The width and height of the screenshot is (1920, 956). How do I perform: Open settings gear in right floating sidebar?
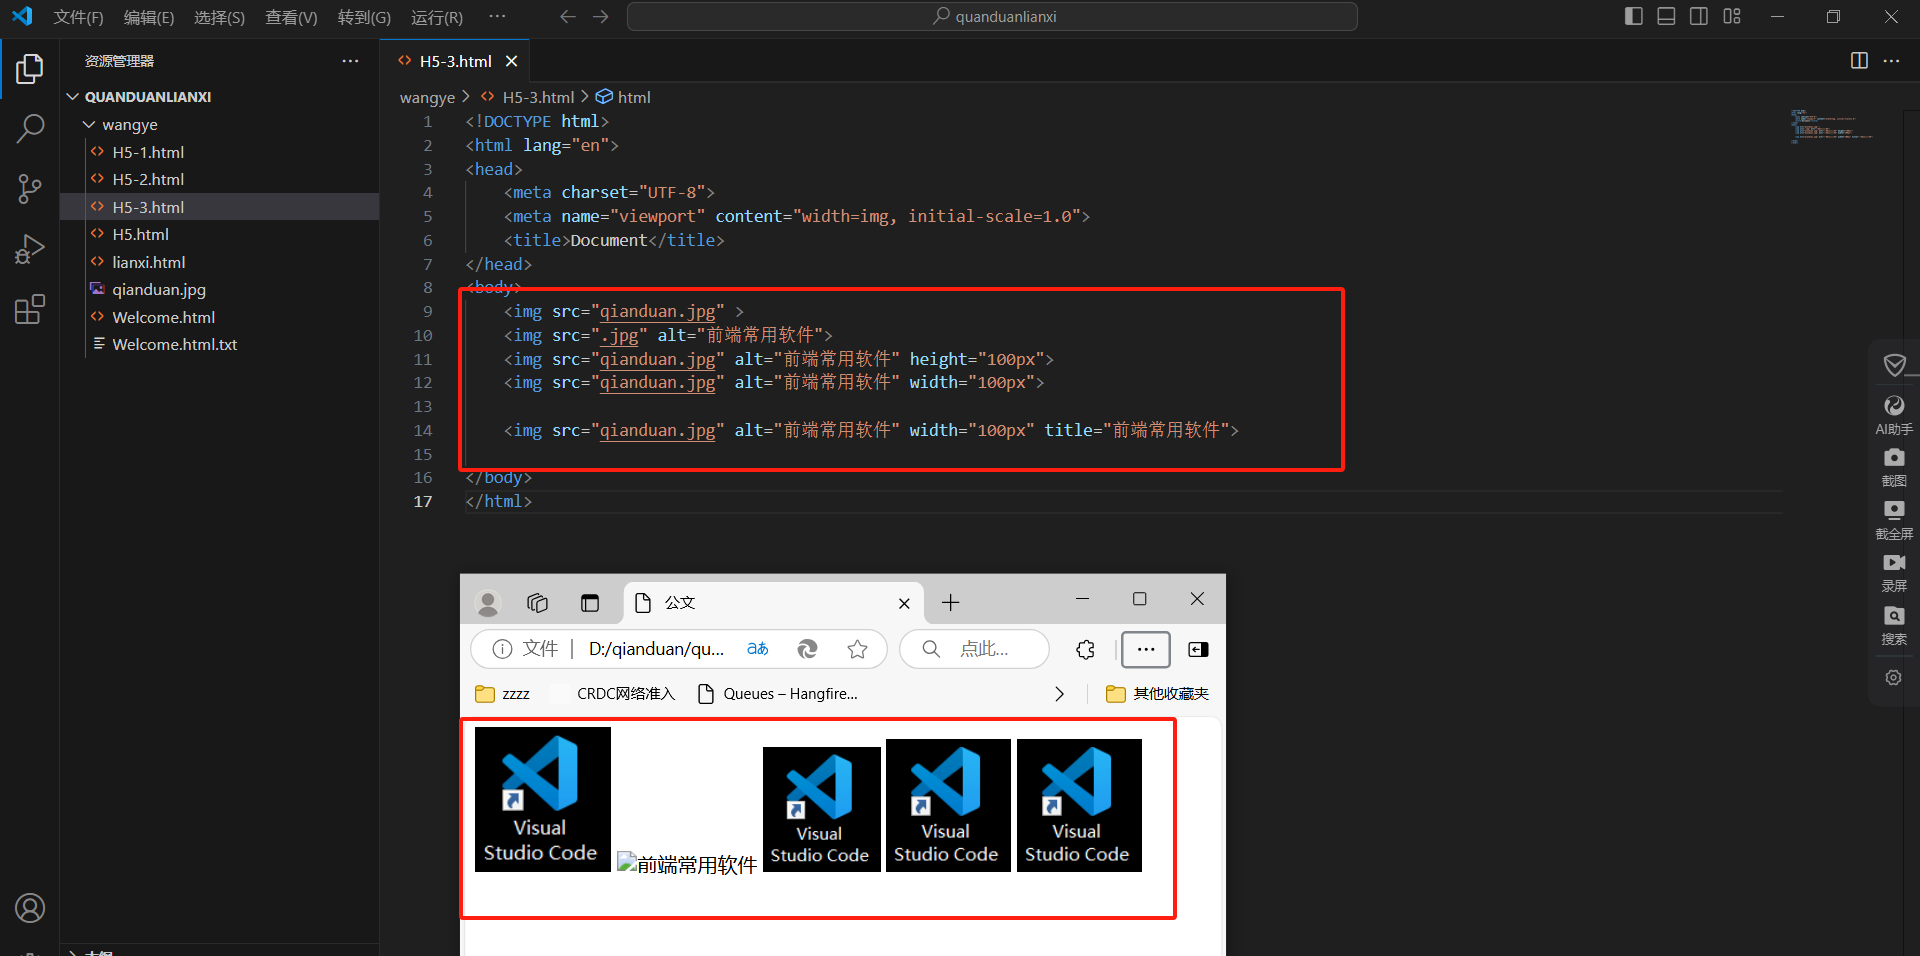(x=1893, y=677)
